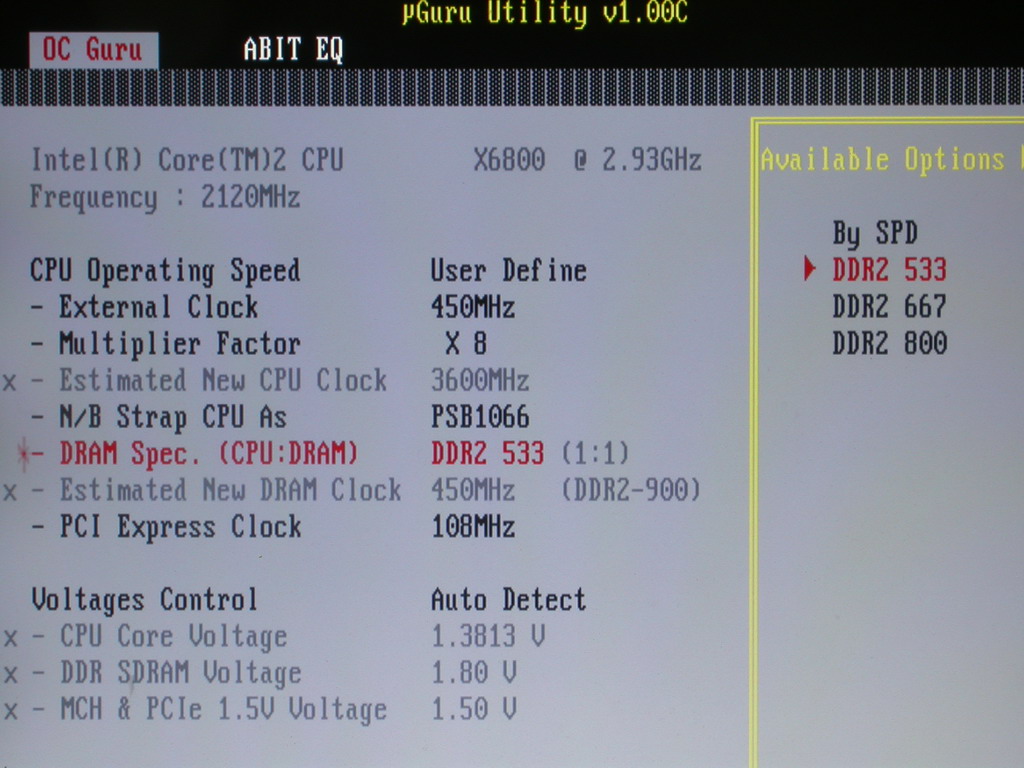Image resolution: width=1024 pixels, height=768 pixels.
Task: Change the X 8 multiplier value
Action: [x=466, y=344]
